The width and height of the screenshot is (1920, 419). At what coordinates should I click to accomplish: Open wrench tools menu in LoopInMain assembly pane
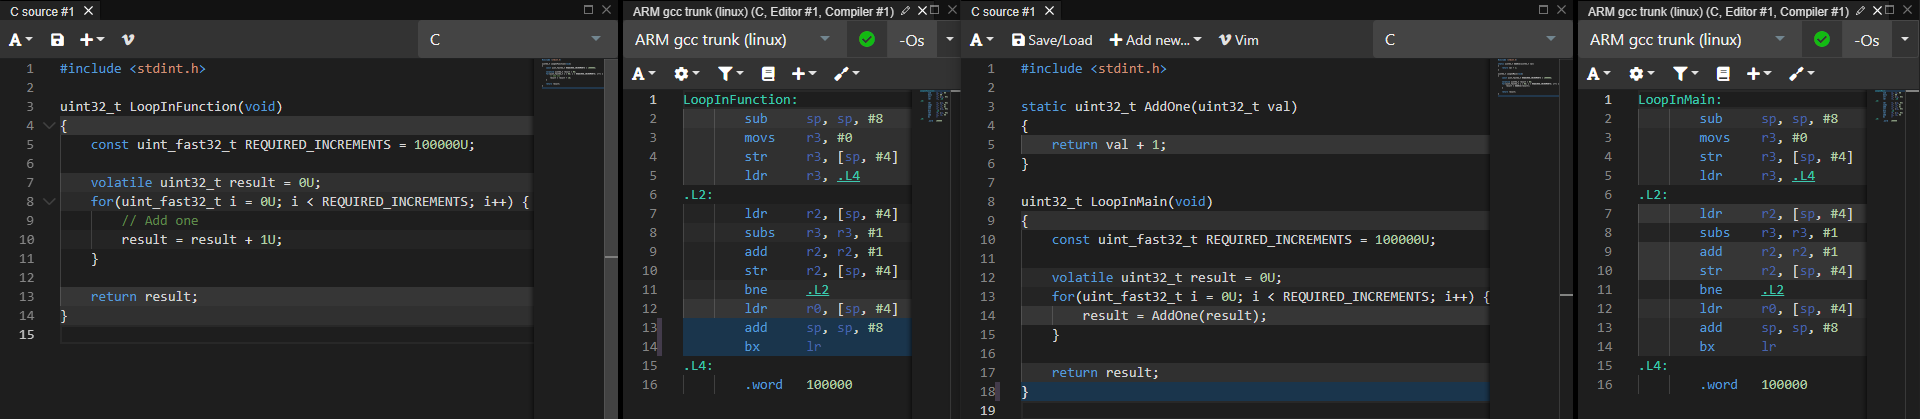(1802, 74)
